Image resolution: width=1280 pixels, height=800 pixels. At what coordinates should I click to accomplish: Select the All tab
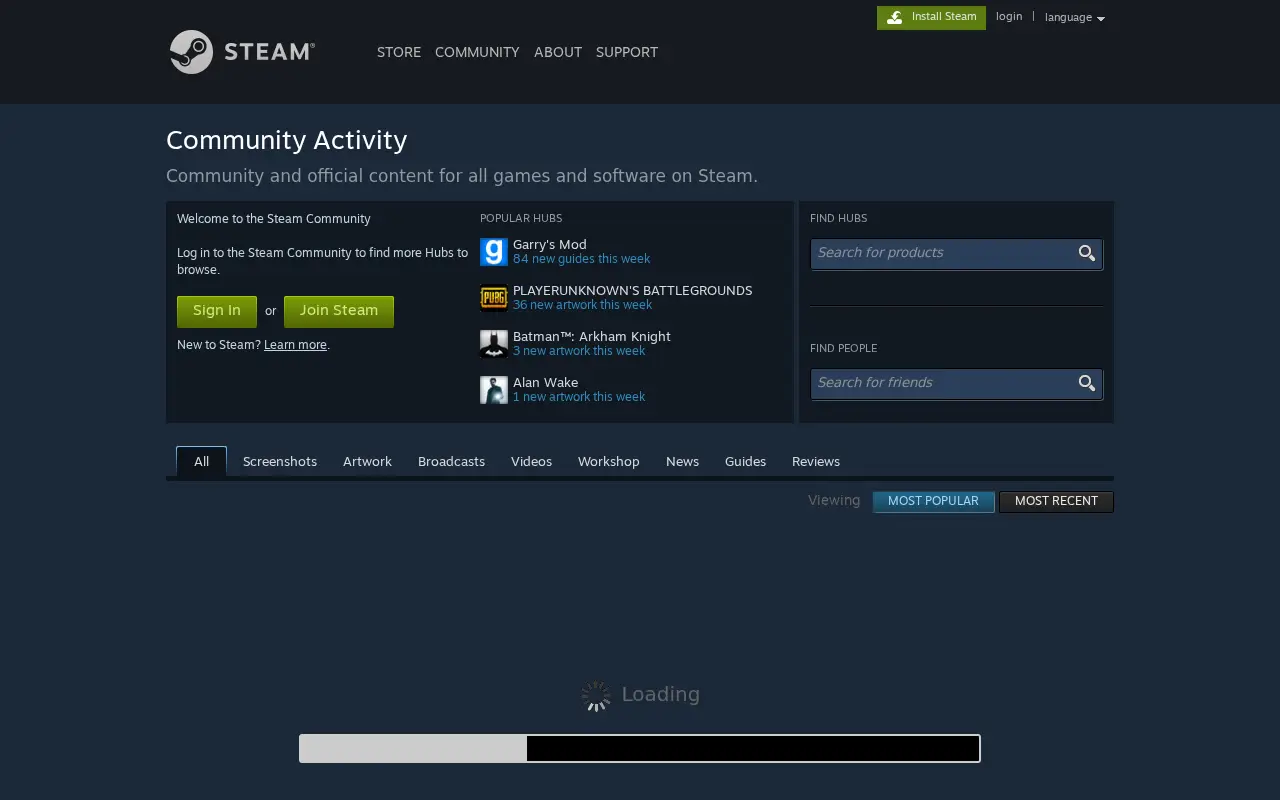[x=202, y=461]
